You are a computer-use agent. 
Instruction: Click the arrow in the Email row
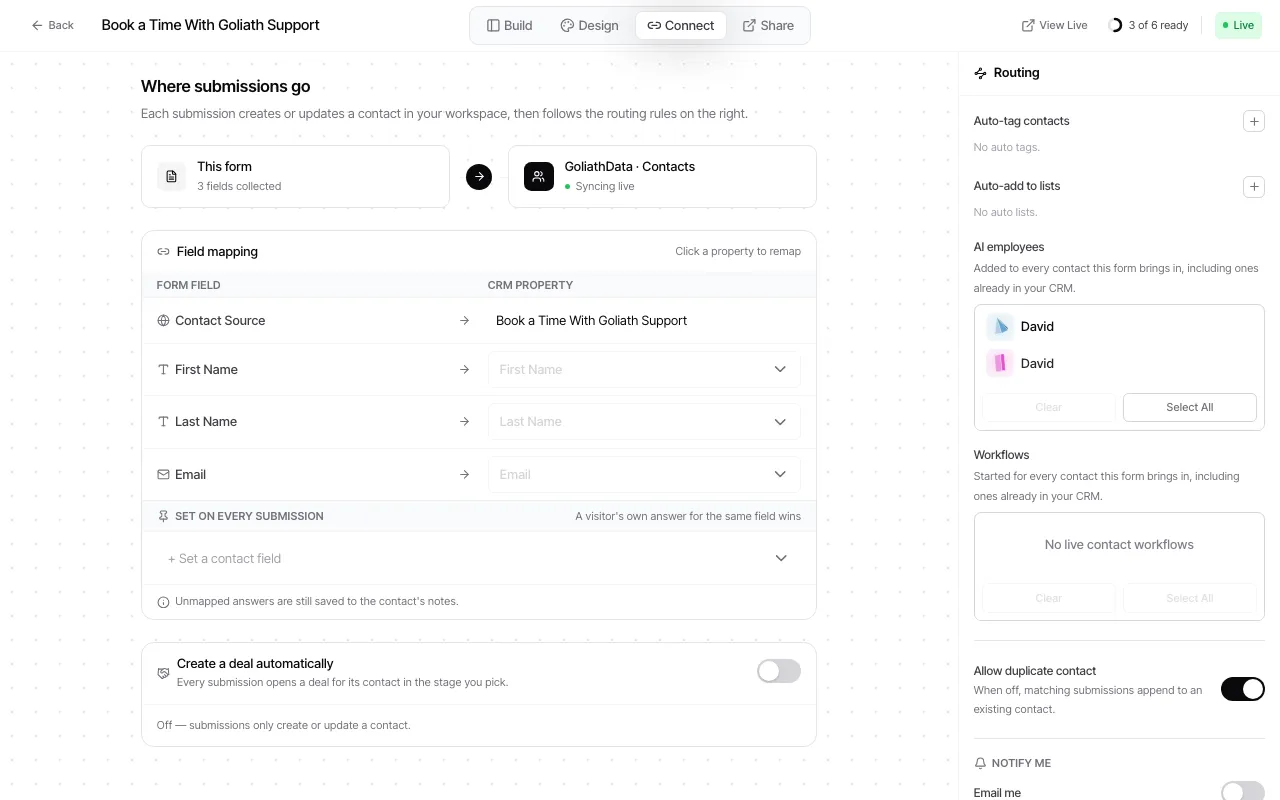(x=464, y=475)
